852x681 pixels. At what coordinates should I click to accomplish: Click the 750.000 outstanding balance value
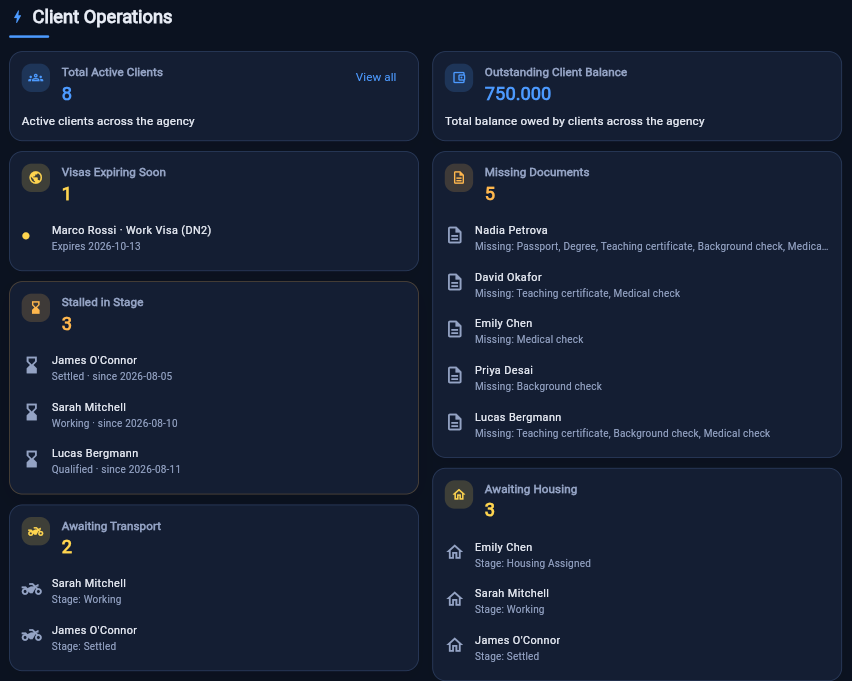pyautogui.click(x=518, y=93)
